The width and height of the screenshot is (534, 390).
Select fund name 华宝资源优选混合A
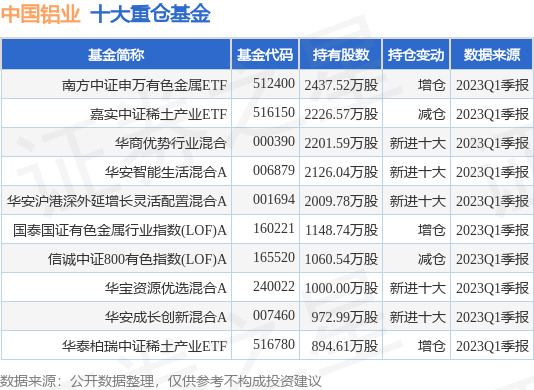166,288
